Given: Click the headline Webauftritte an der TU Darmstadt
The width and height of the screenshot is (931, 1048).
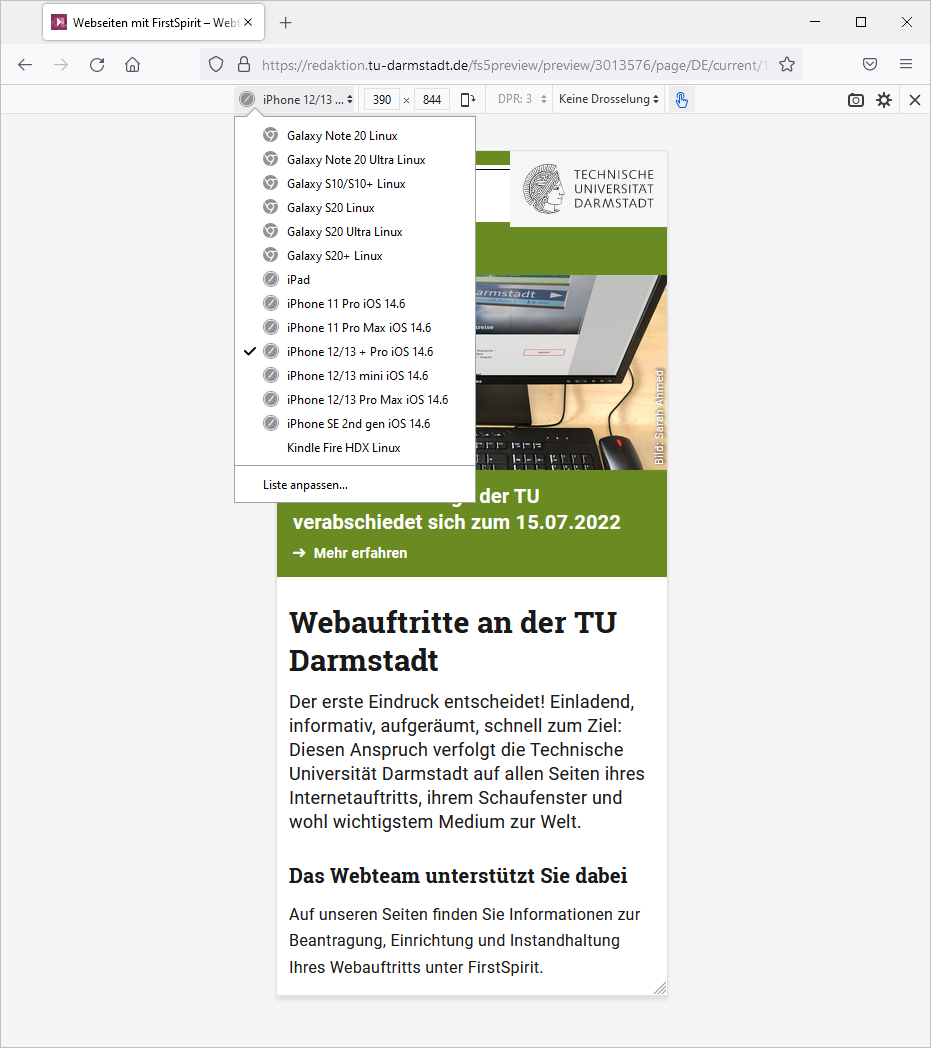Looking at the screenshot, I should 453,642.
